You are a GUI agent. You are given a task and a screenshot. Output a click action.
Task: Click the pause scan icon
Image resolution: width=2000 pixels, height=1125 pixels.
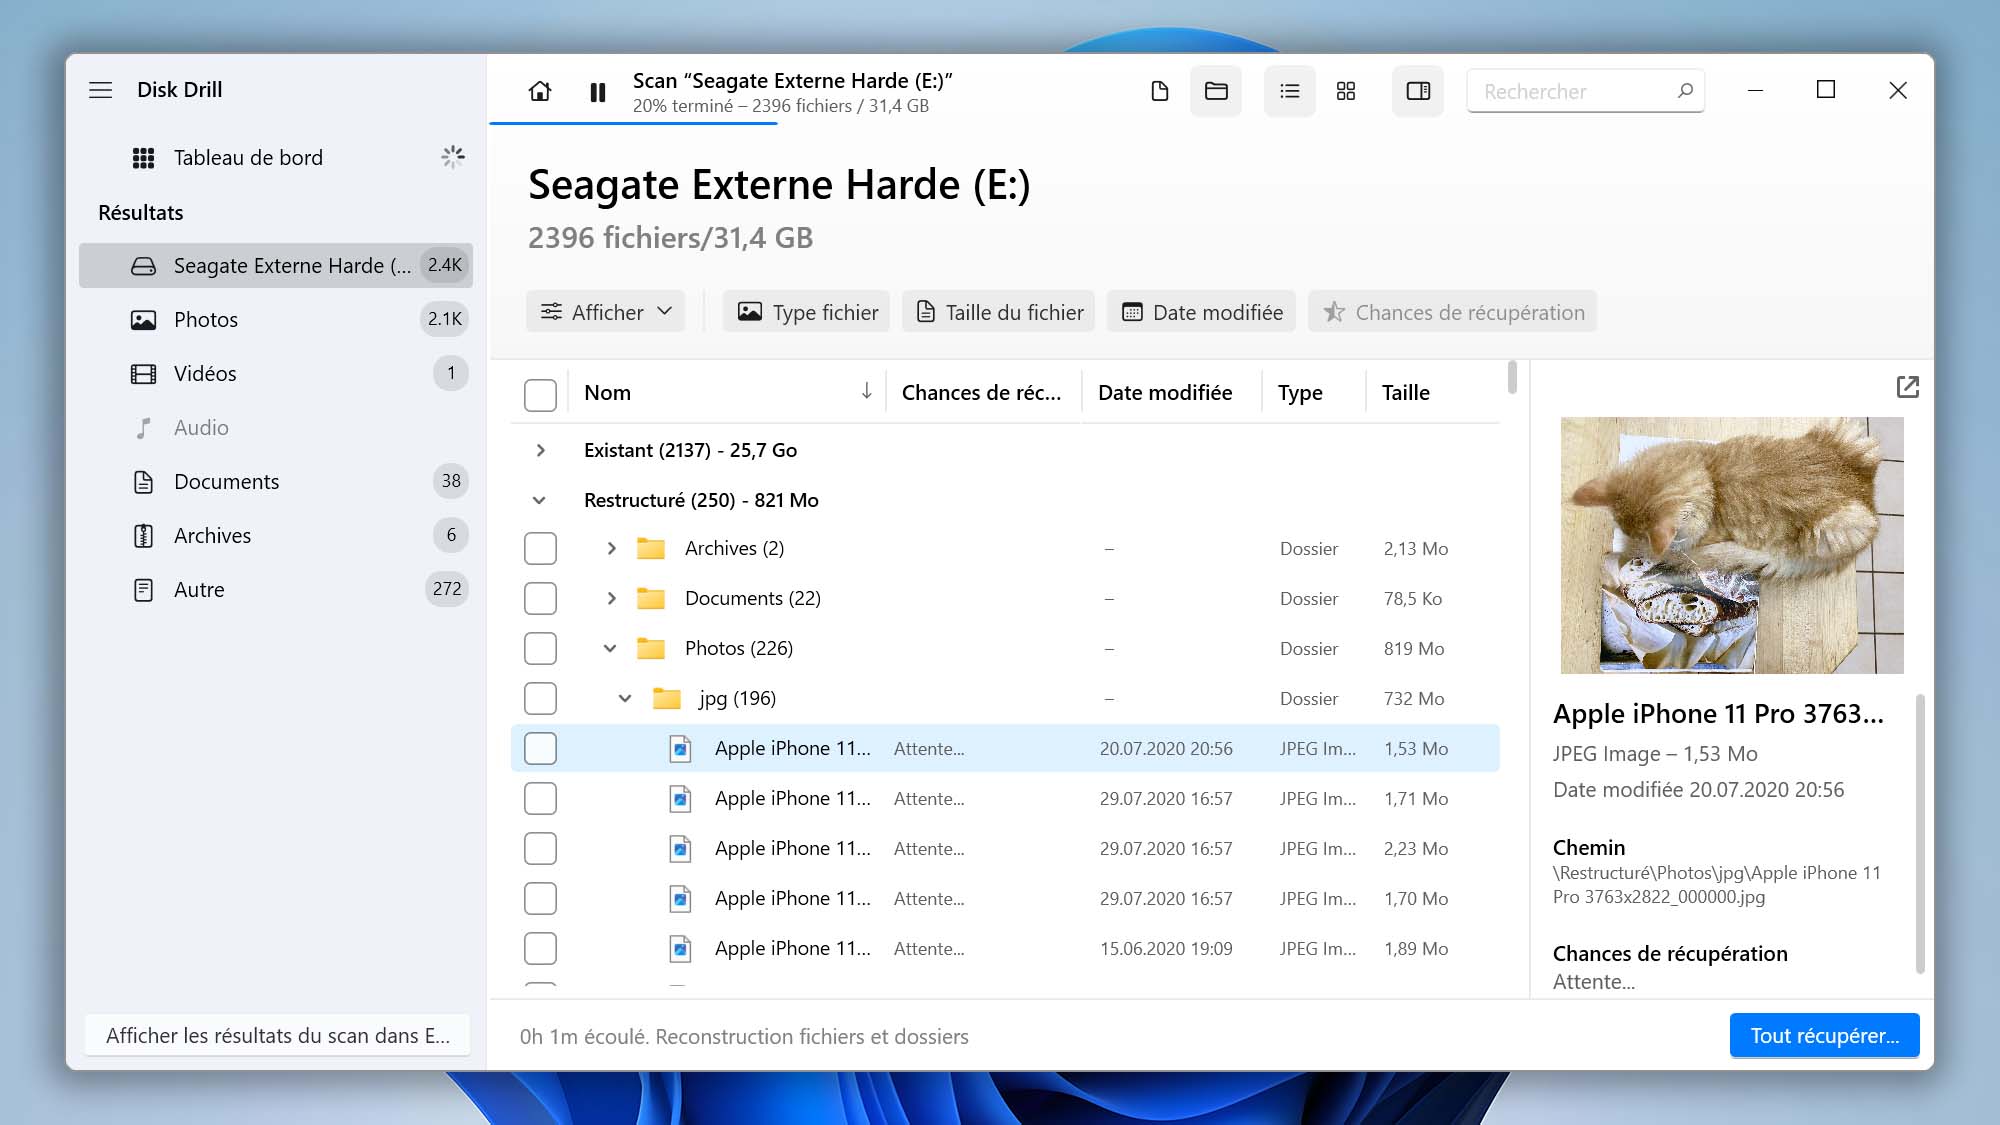(598, 89)
